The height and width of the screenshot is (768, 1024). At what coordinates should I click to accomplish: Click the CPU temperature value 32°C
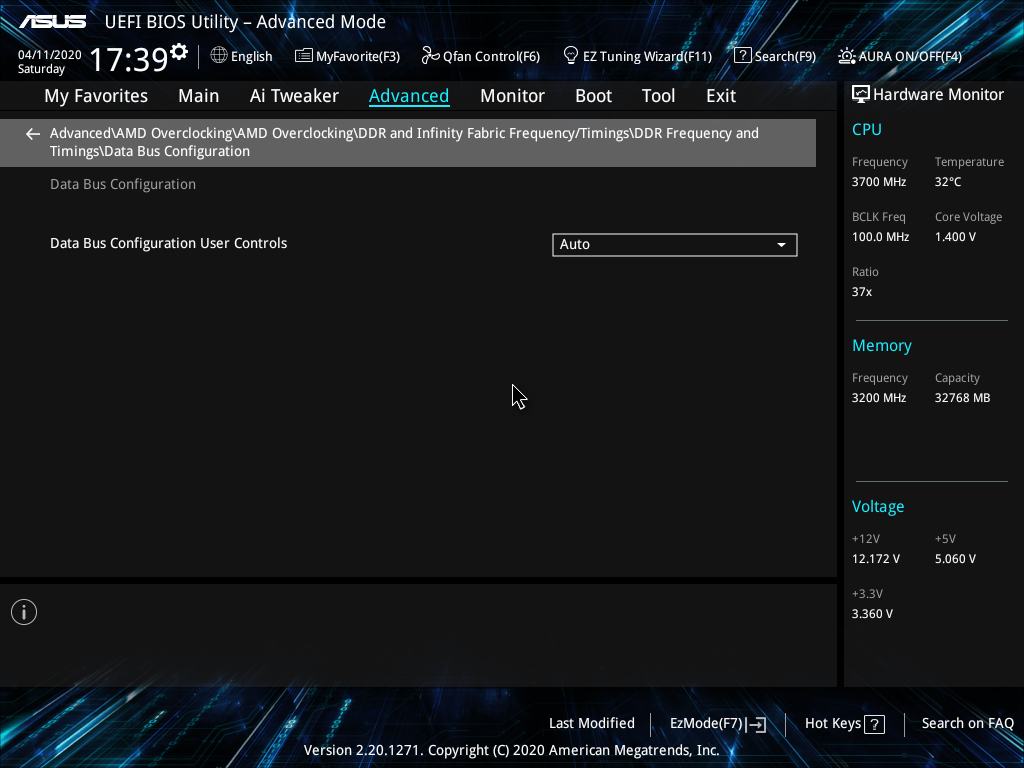click(x=948, y=182)
